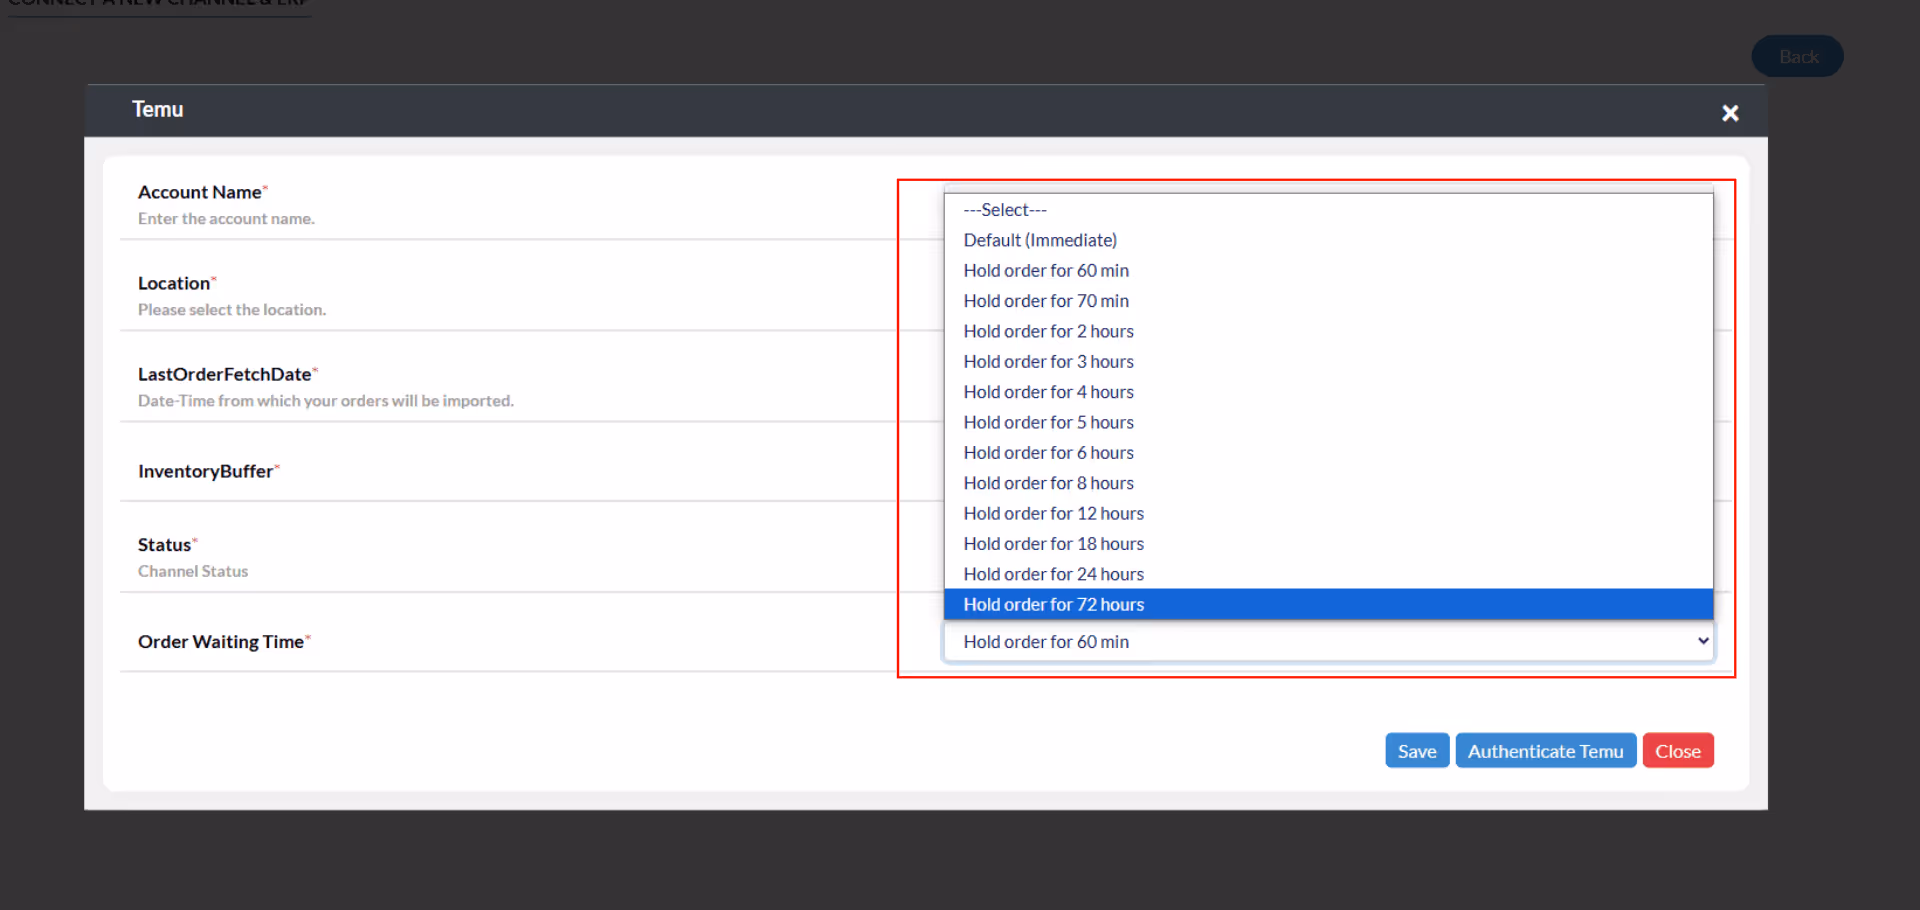Close the Temu dialog with the X icon
Image resolution: width=1920 pixels, height=910 pixels.
coord(1730,113)
